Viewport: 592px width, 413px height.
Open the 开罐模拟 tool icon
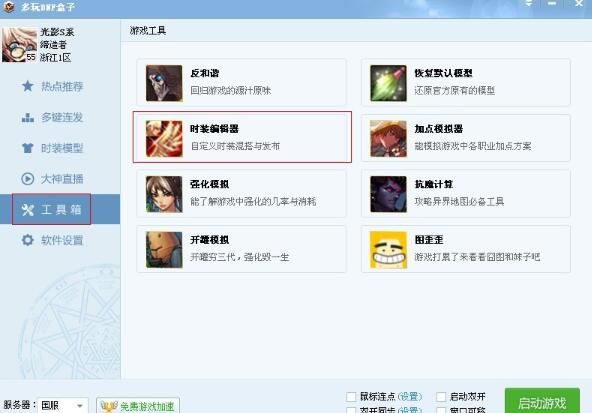click(164, 250)
